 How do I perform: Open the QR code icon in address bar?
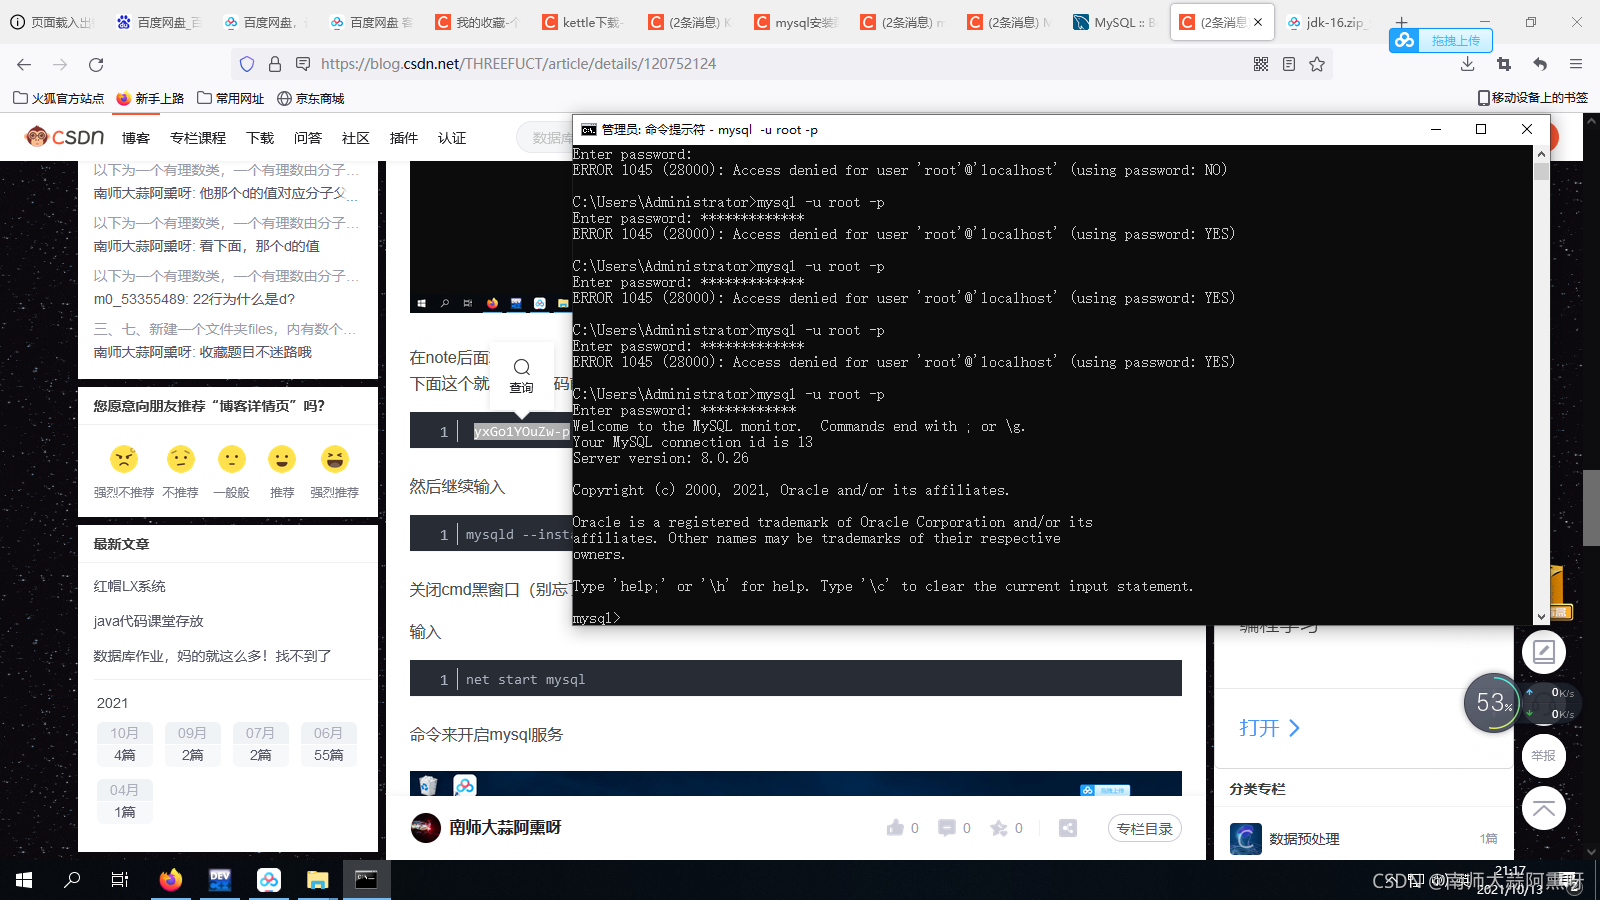point(1261,64)
